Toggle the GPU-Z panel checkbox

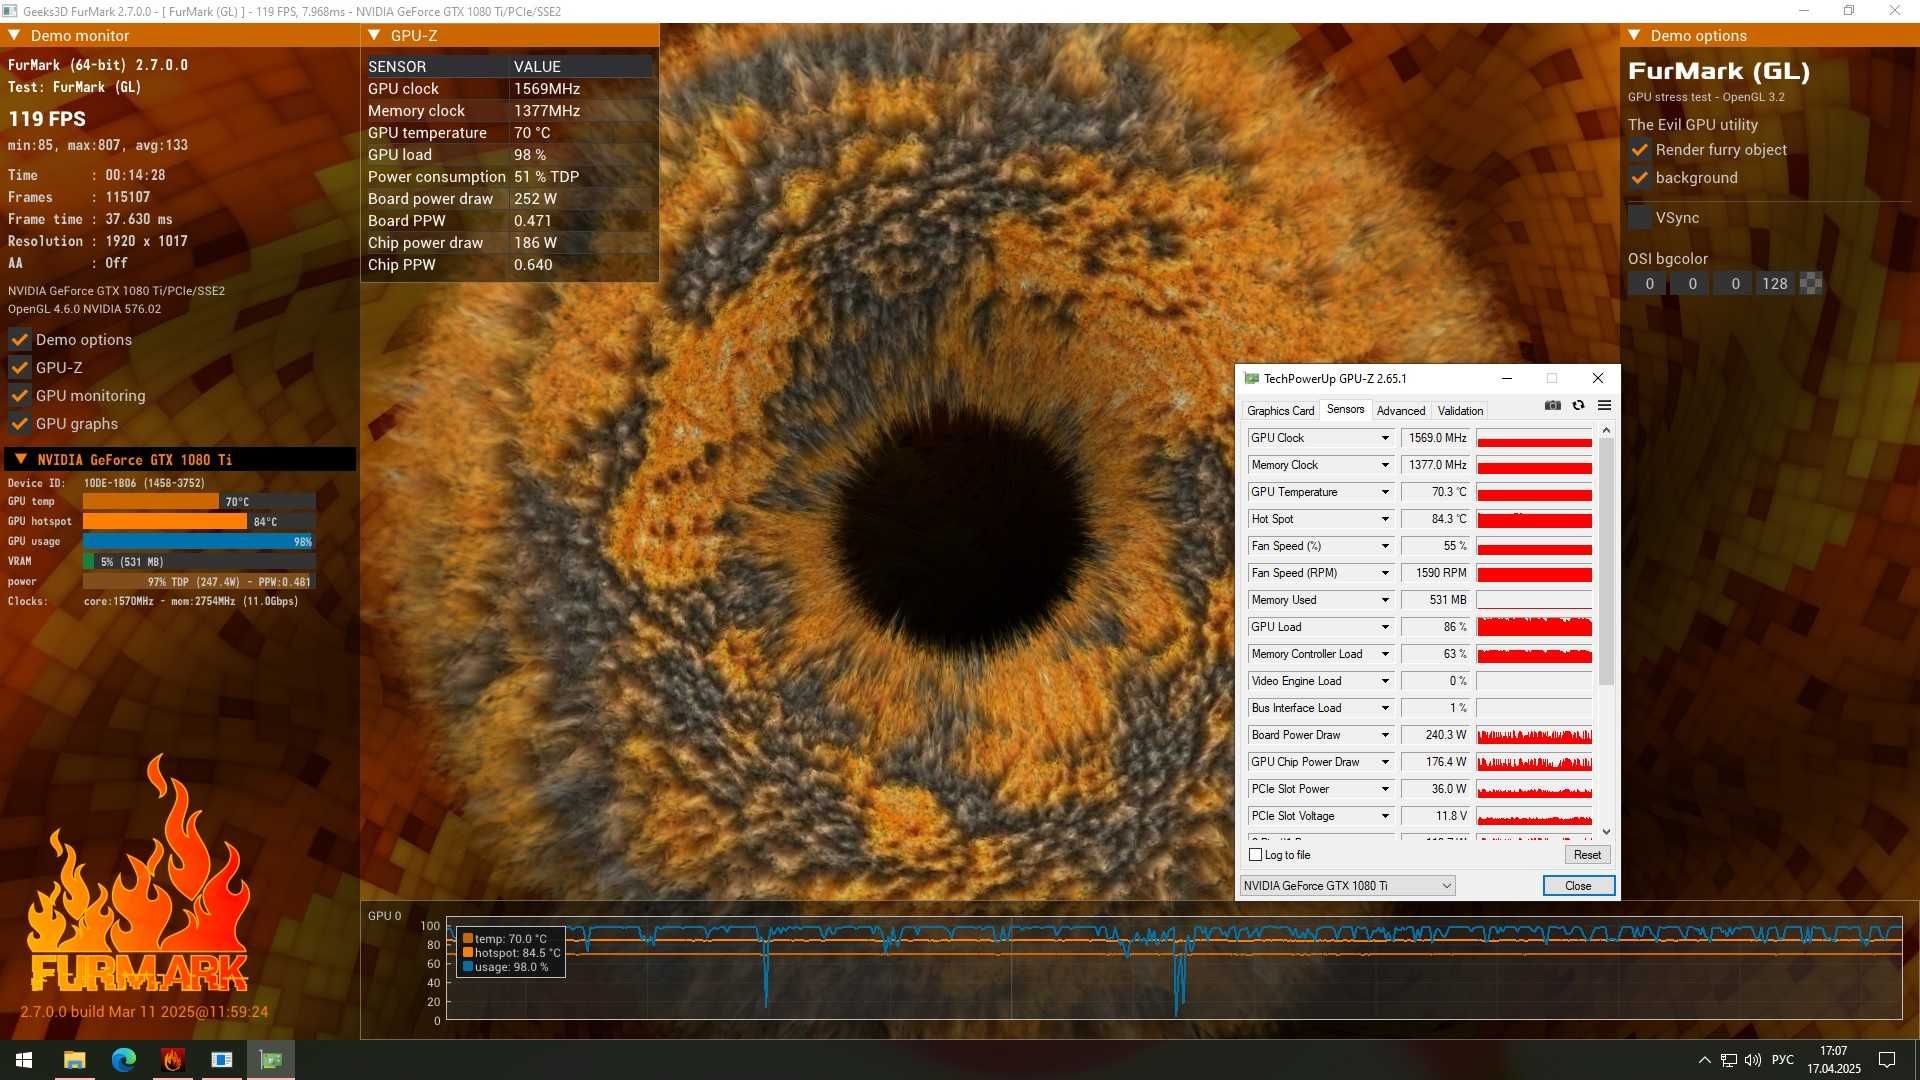point(19,368)
